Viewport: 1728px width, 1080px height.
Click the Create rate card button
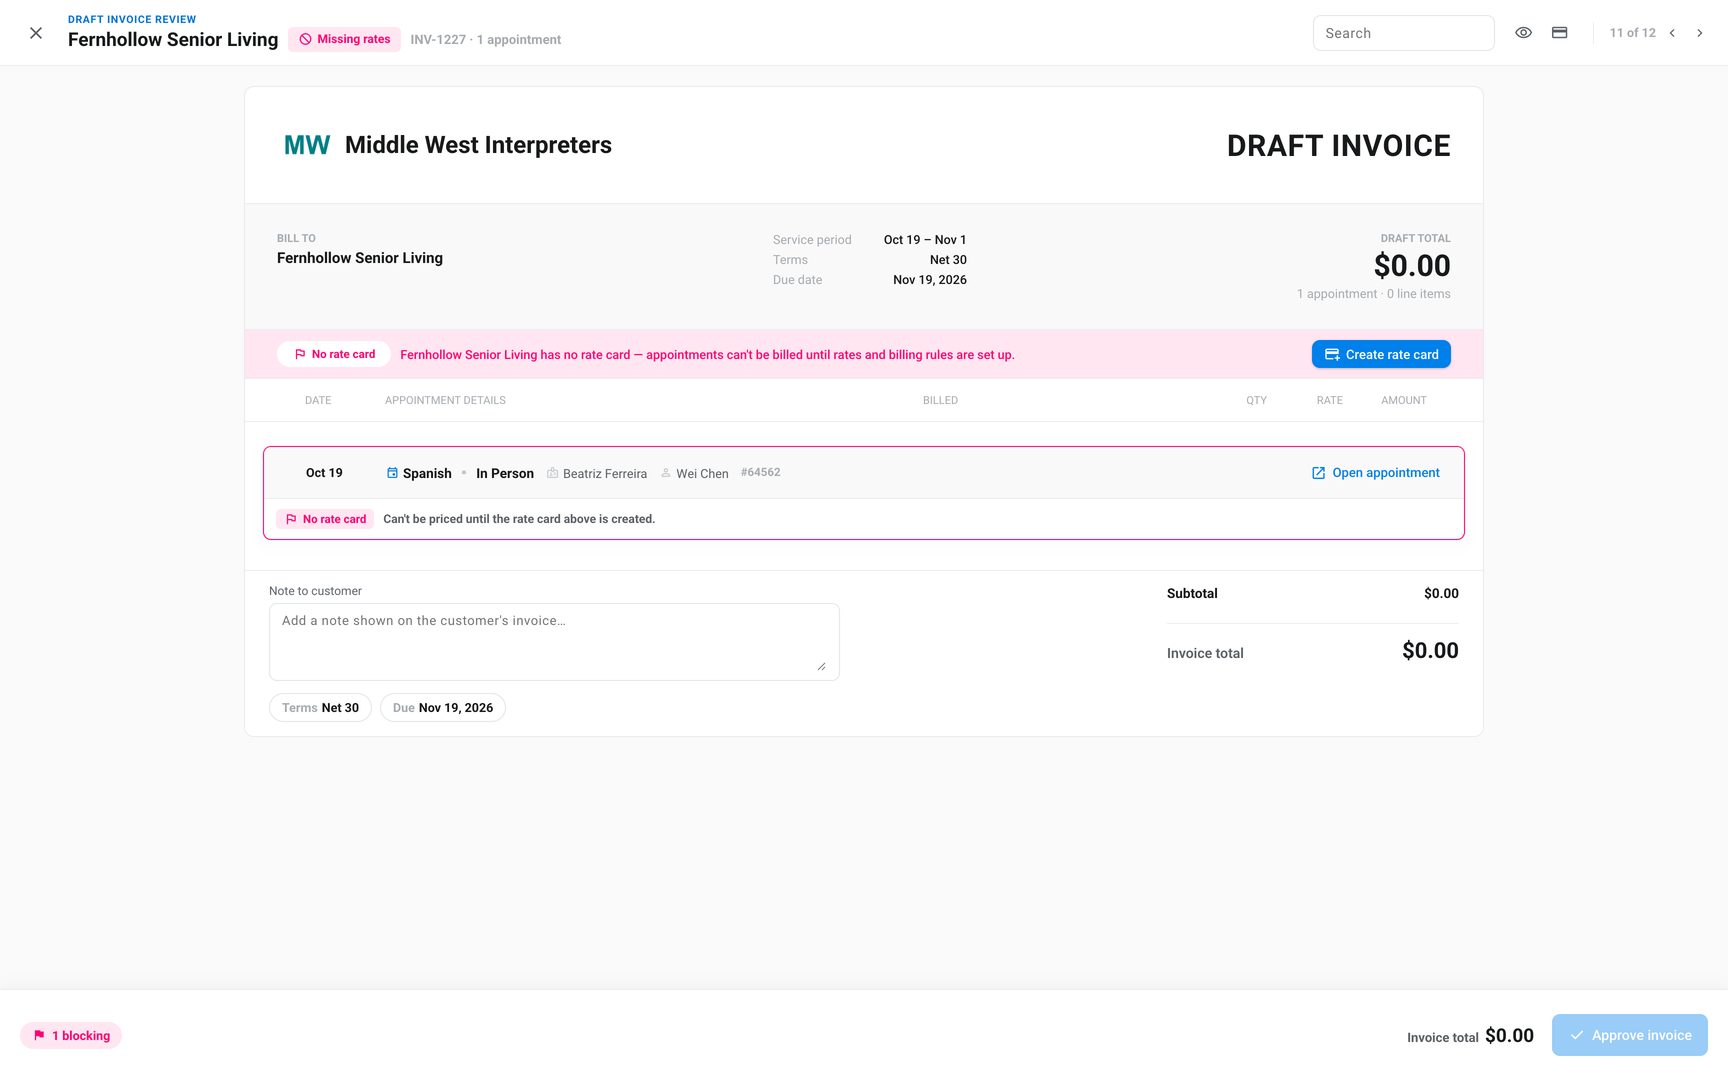coord(1381,354)
